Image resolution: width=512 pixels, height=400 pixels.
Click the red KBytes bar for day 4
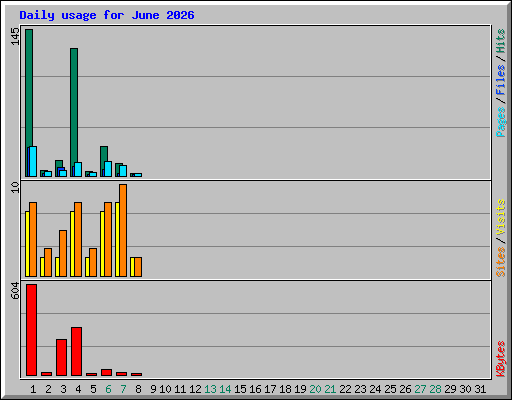pos(76,351)
